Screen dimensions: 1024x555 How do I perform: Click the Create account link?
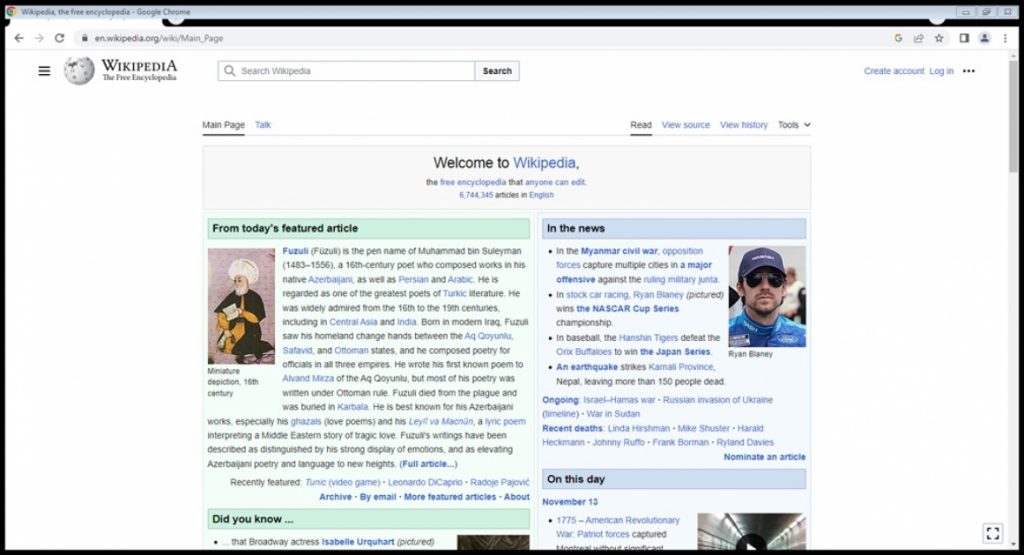[894, 71]
